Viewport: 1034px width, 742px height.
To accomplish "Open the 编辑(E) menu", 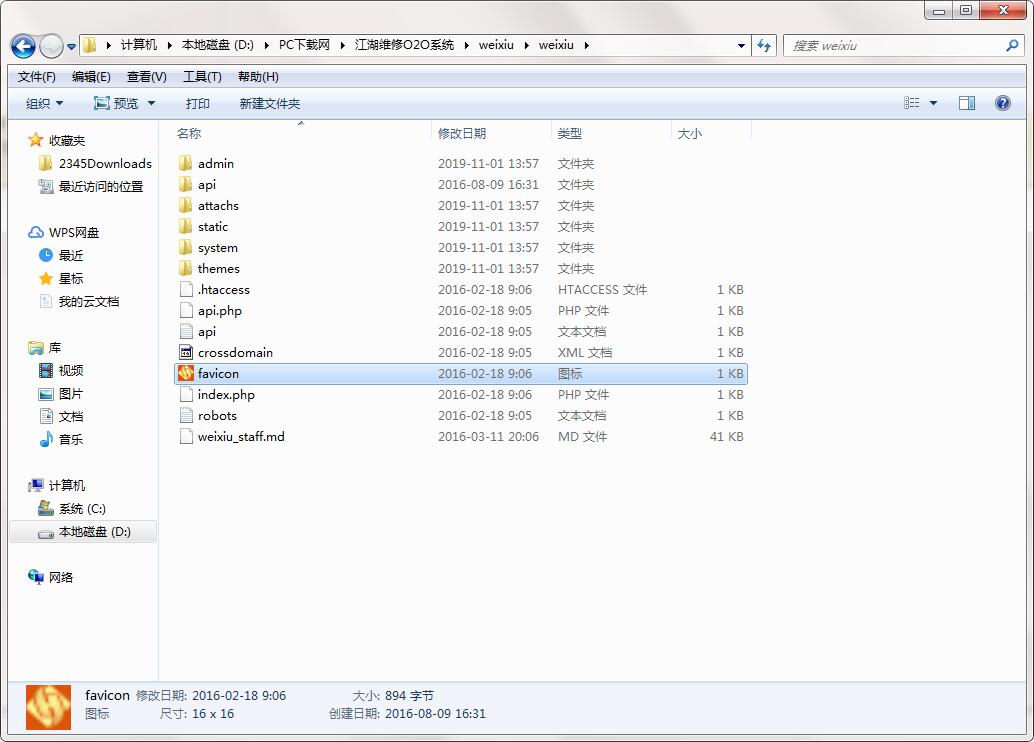I will [x=91, y=77].
